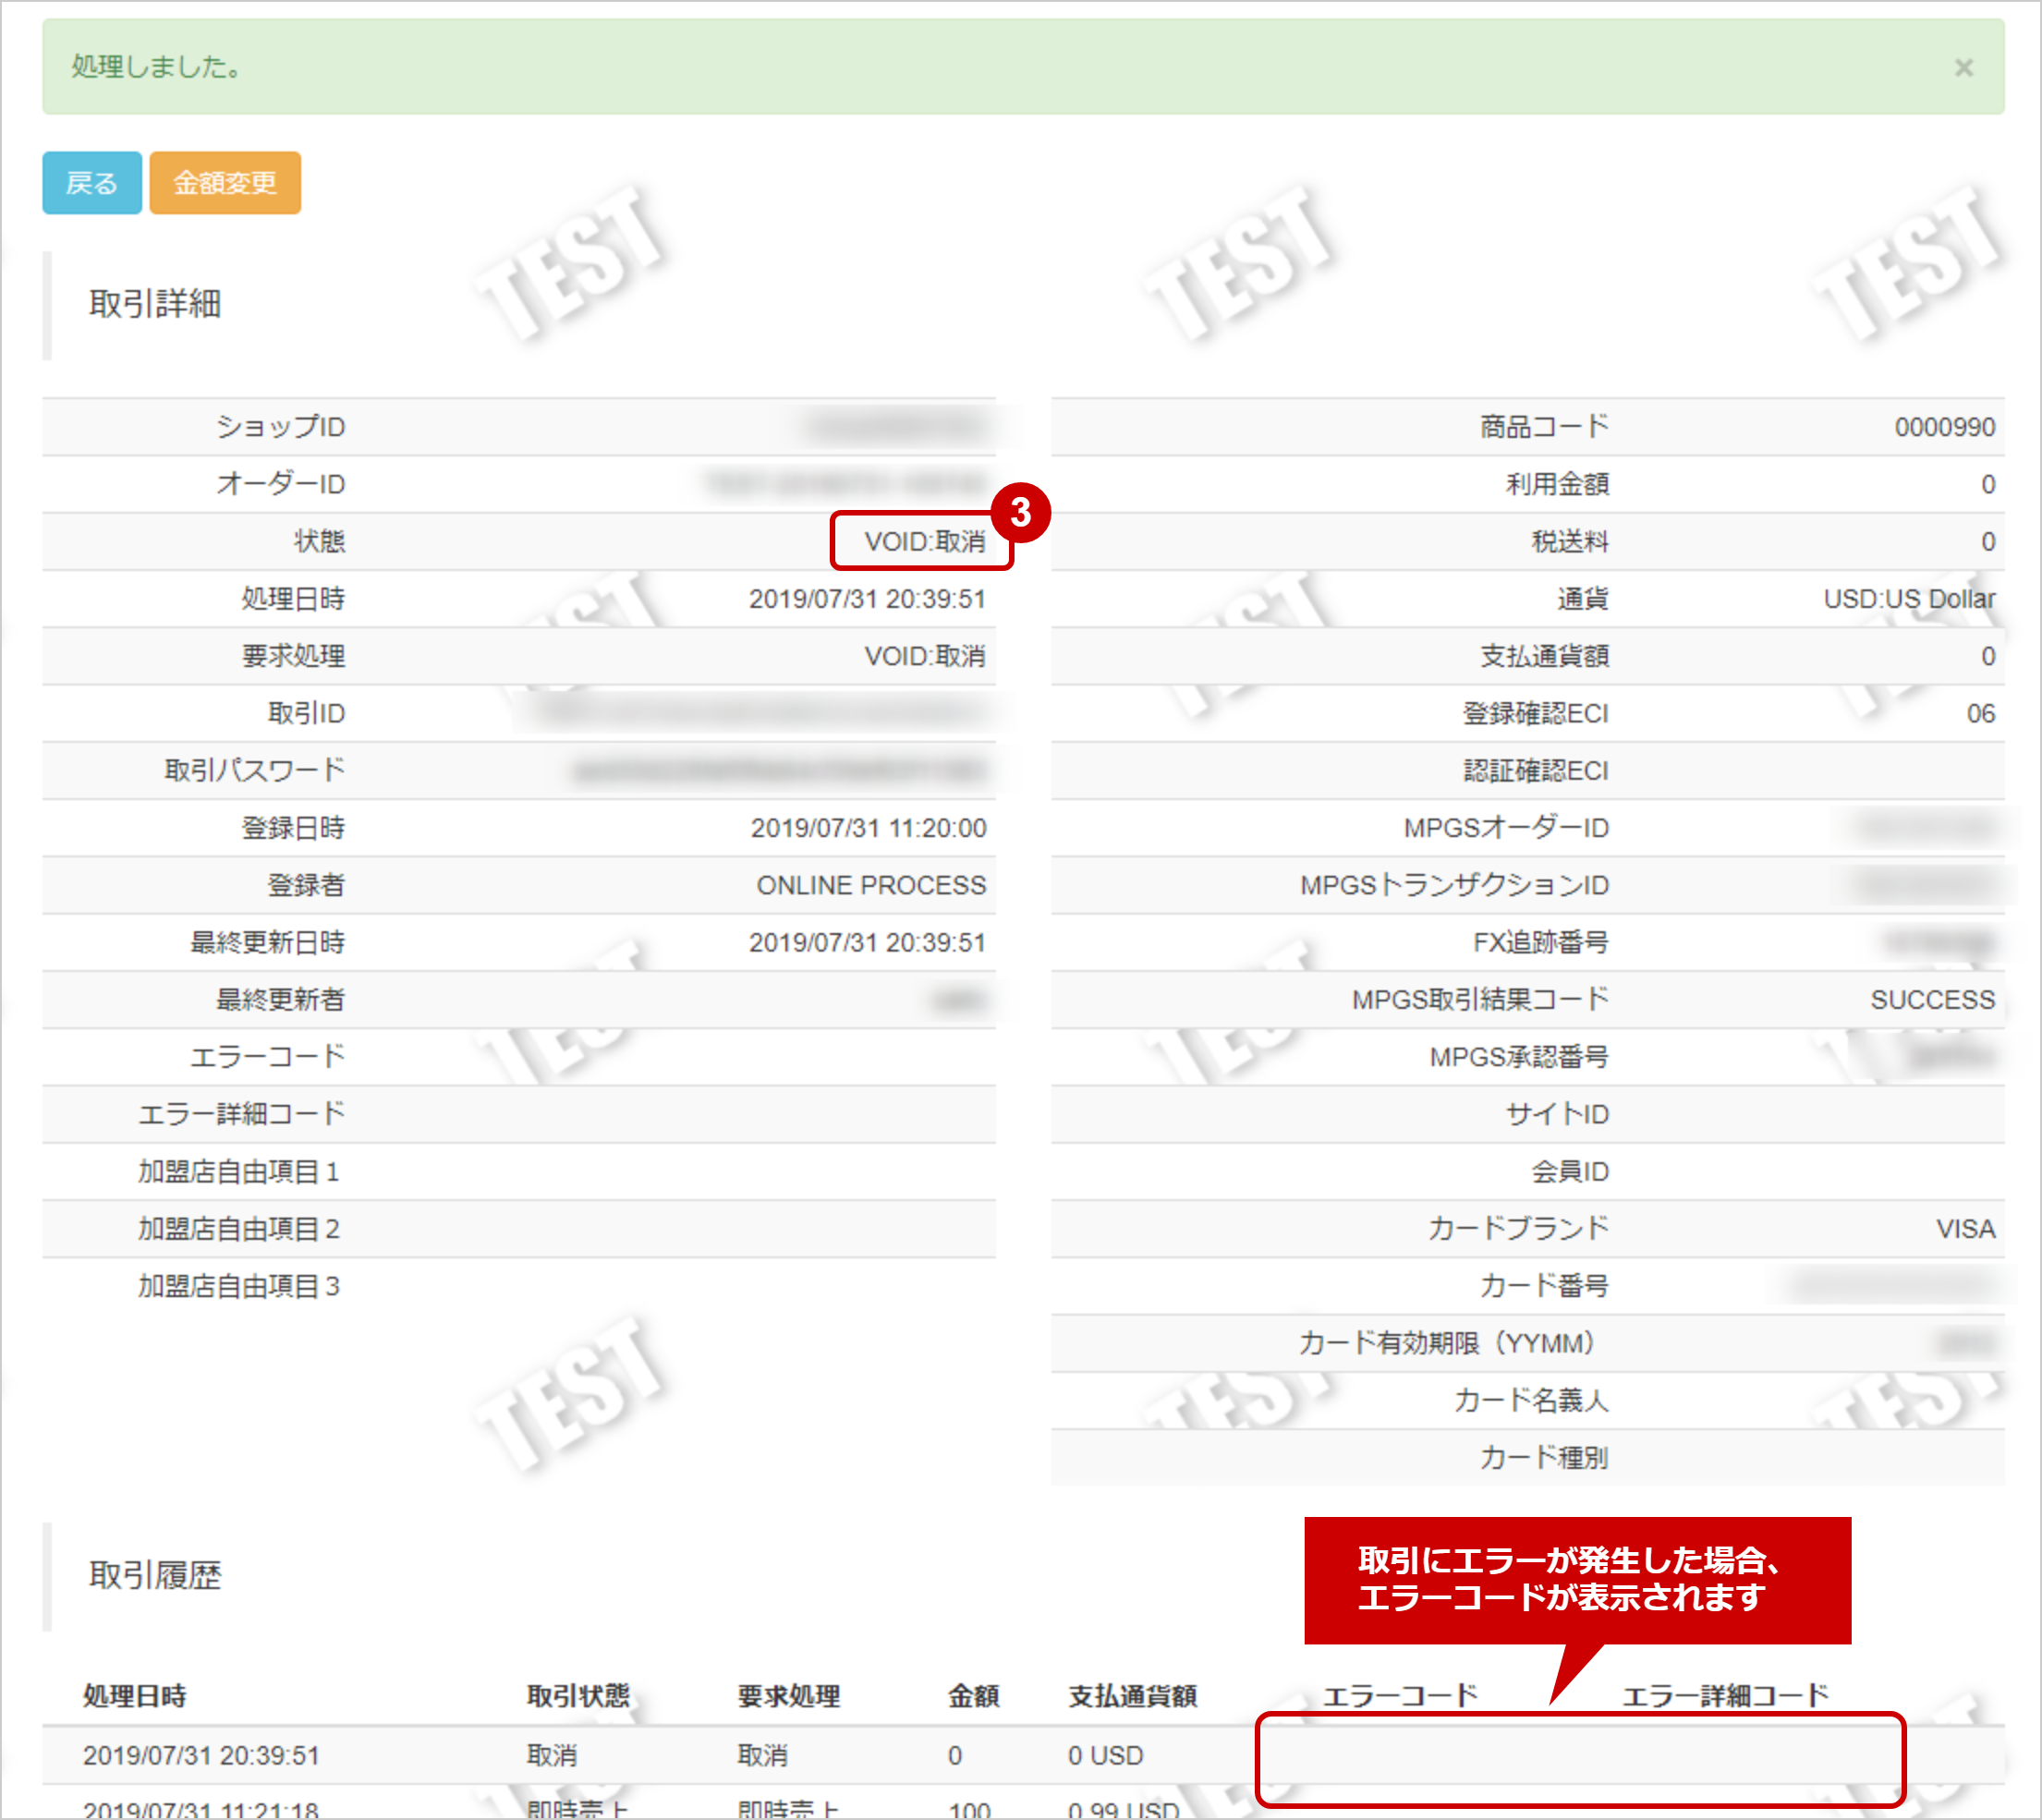
Task: Select the 最終更新日時 value in the details table
Action: point(867,942)
